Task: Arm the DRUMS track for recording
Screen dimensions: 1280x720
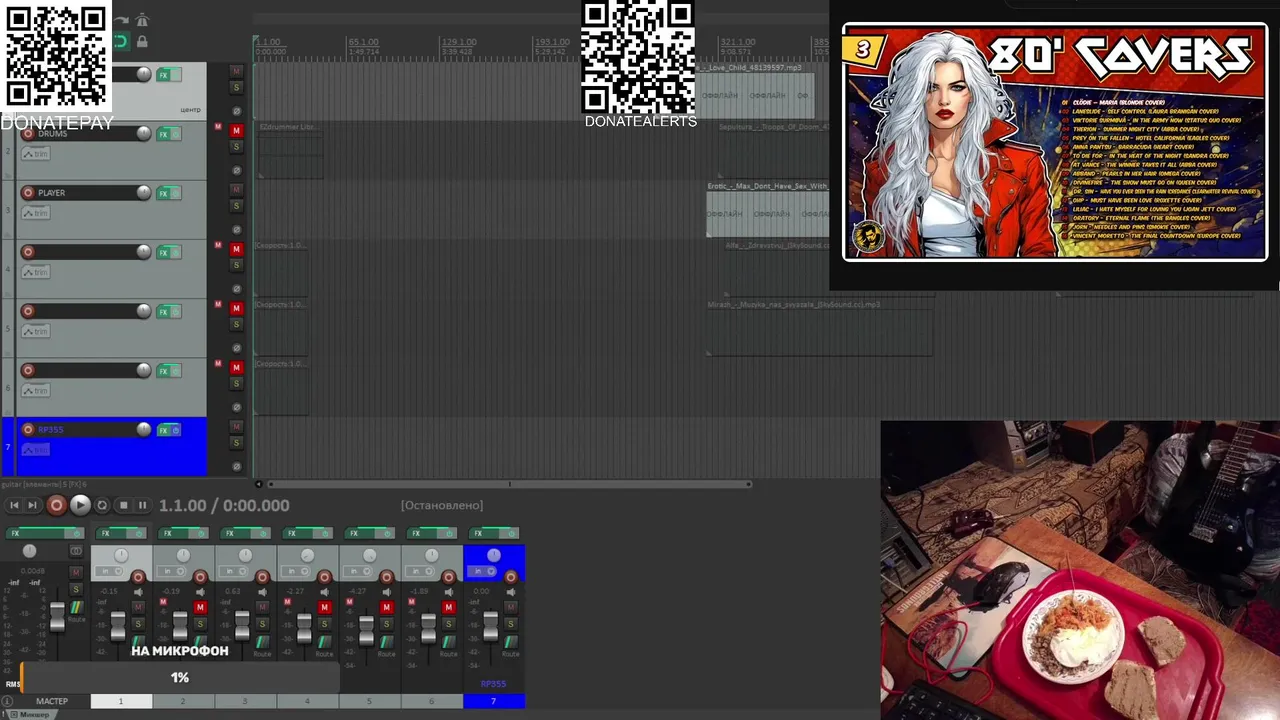Action: (x=28, y=134)
